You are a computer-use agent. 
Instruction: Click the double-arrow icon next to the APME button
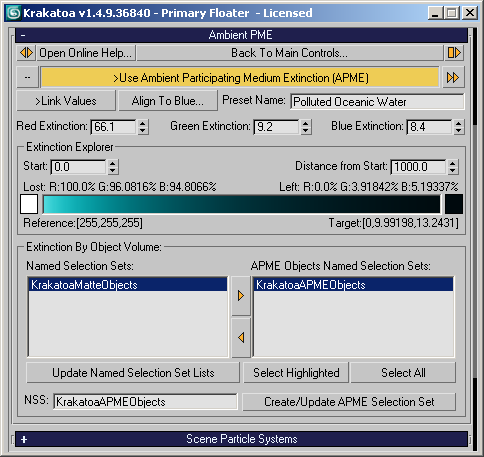[x=453, y=78]
